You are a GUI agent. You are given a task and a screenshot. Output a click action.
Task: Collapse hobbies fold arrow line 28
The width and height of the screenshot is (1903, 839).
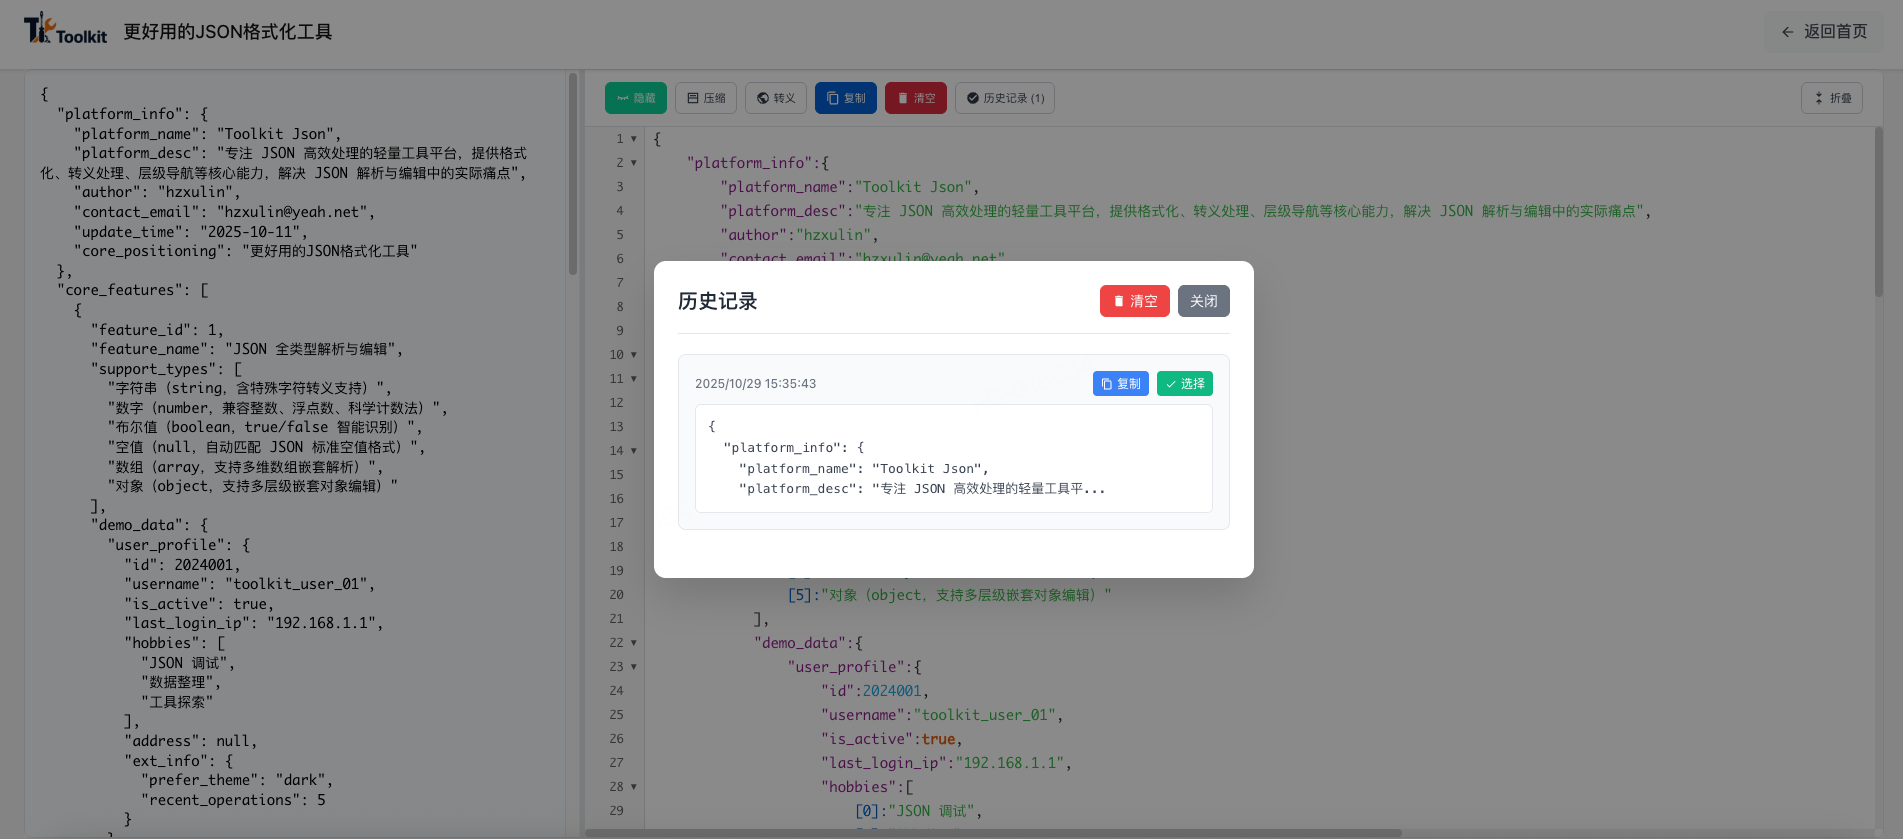coord(633,787)
